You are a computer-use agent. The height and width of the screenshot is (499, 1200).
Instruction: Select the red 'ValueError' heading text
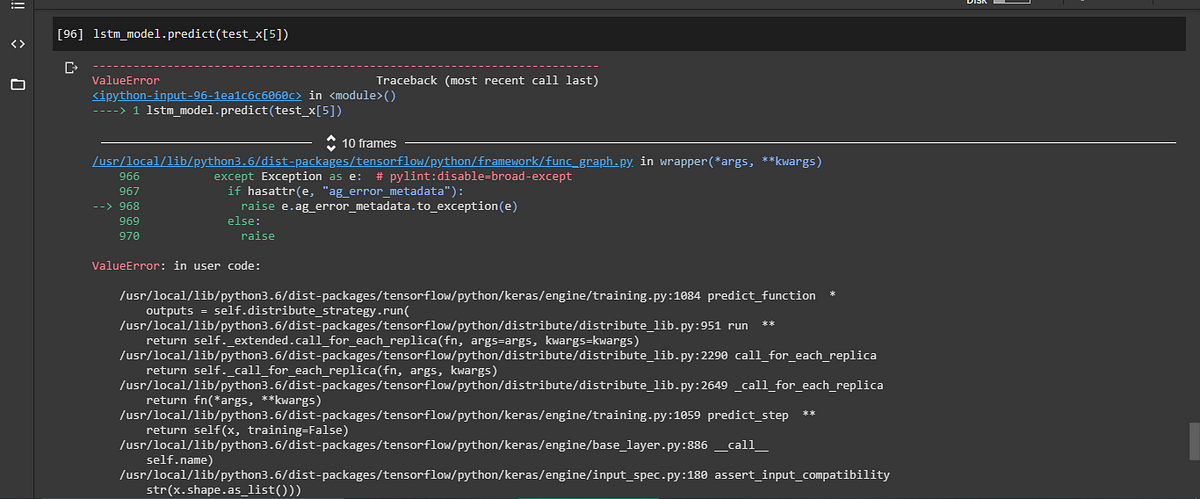[125, 79]
